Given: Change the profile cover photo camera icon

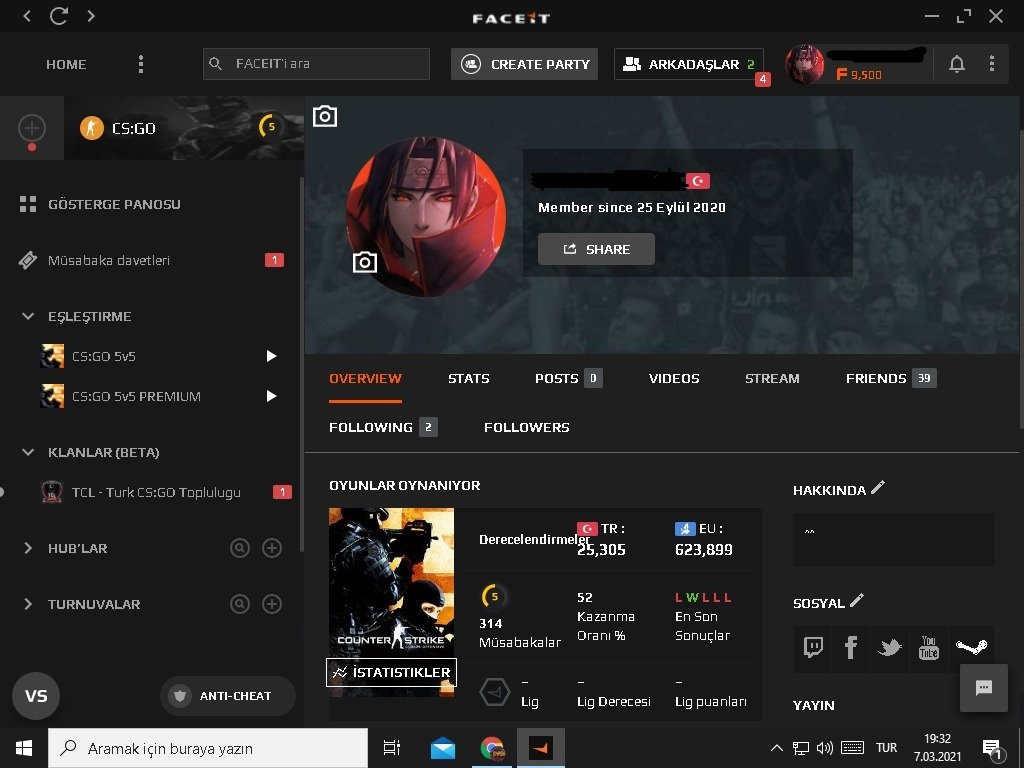Looking at the screenshot, I should [325, 116].
